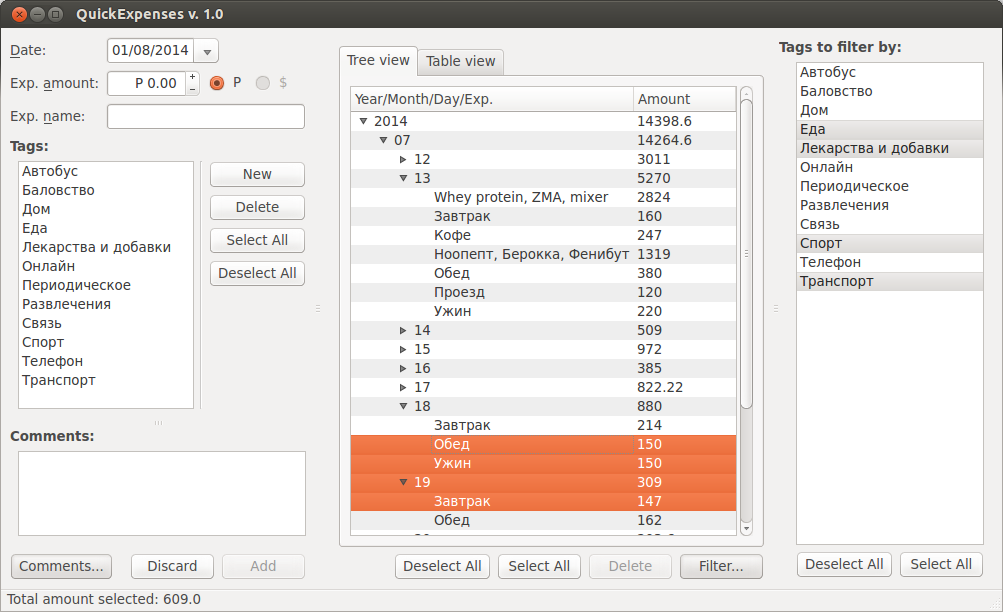Image resolution: width=1003 pixels, height=612 pixels.
Task: Click the Discard button
Action: click(172, 567)
